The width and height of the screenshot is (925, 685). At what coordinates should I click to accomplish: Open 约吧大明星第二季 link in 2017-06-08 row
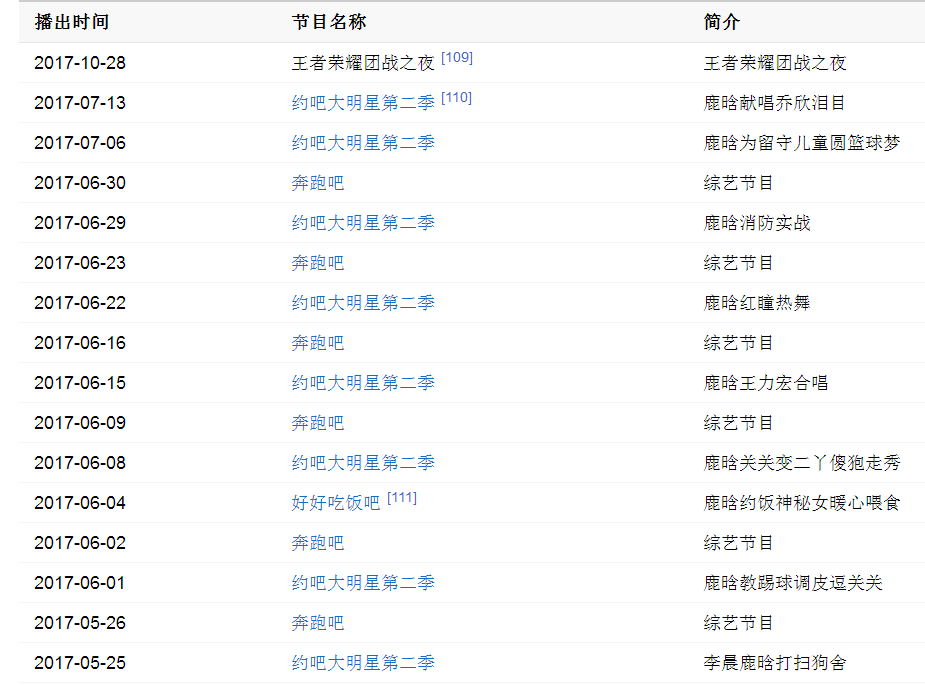coord(363,463)
